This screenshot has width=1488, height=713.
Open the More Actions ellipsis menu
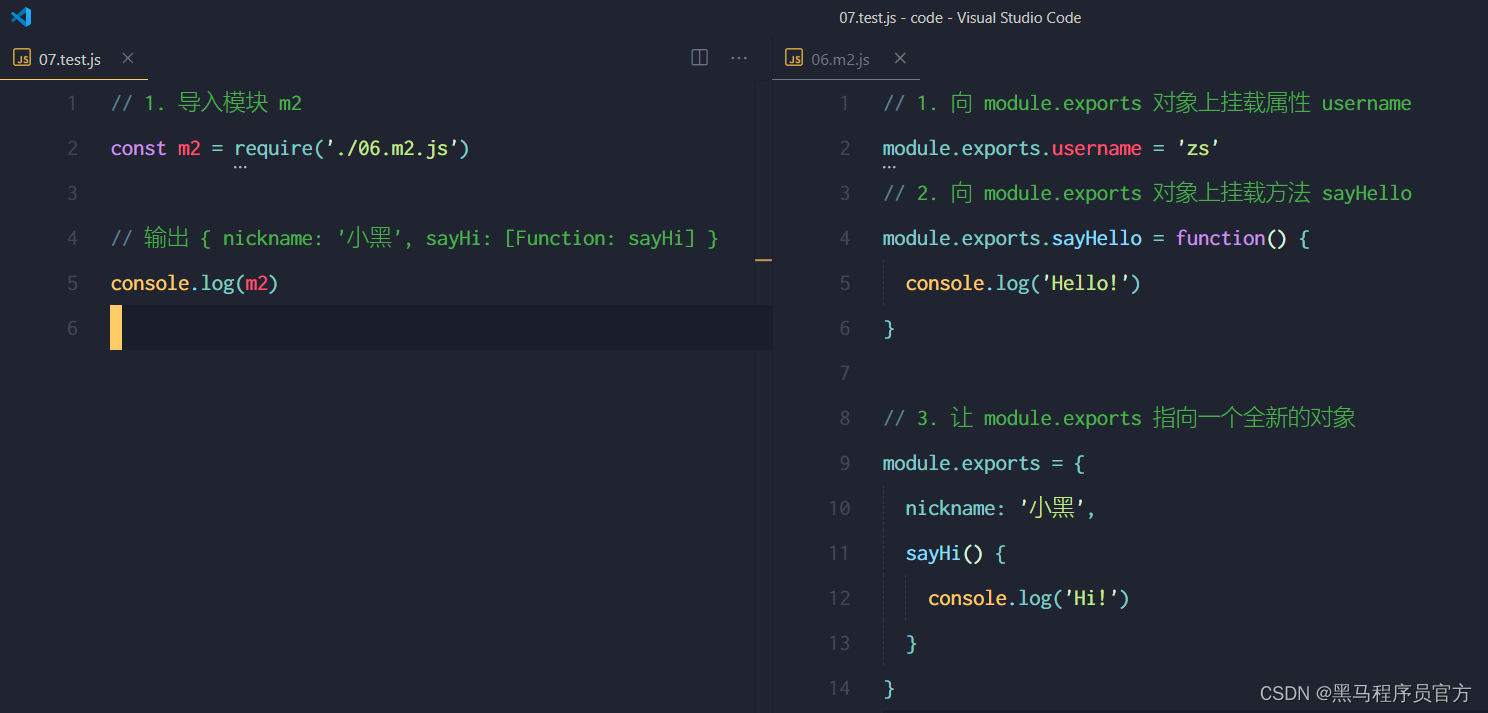coord(739,58)
